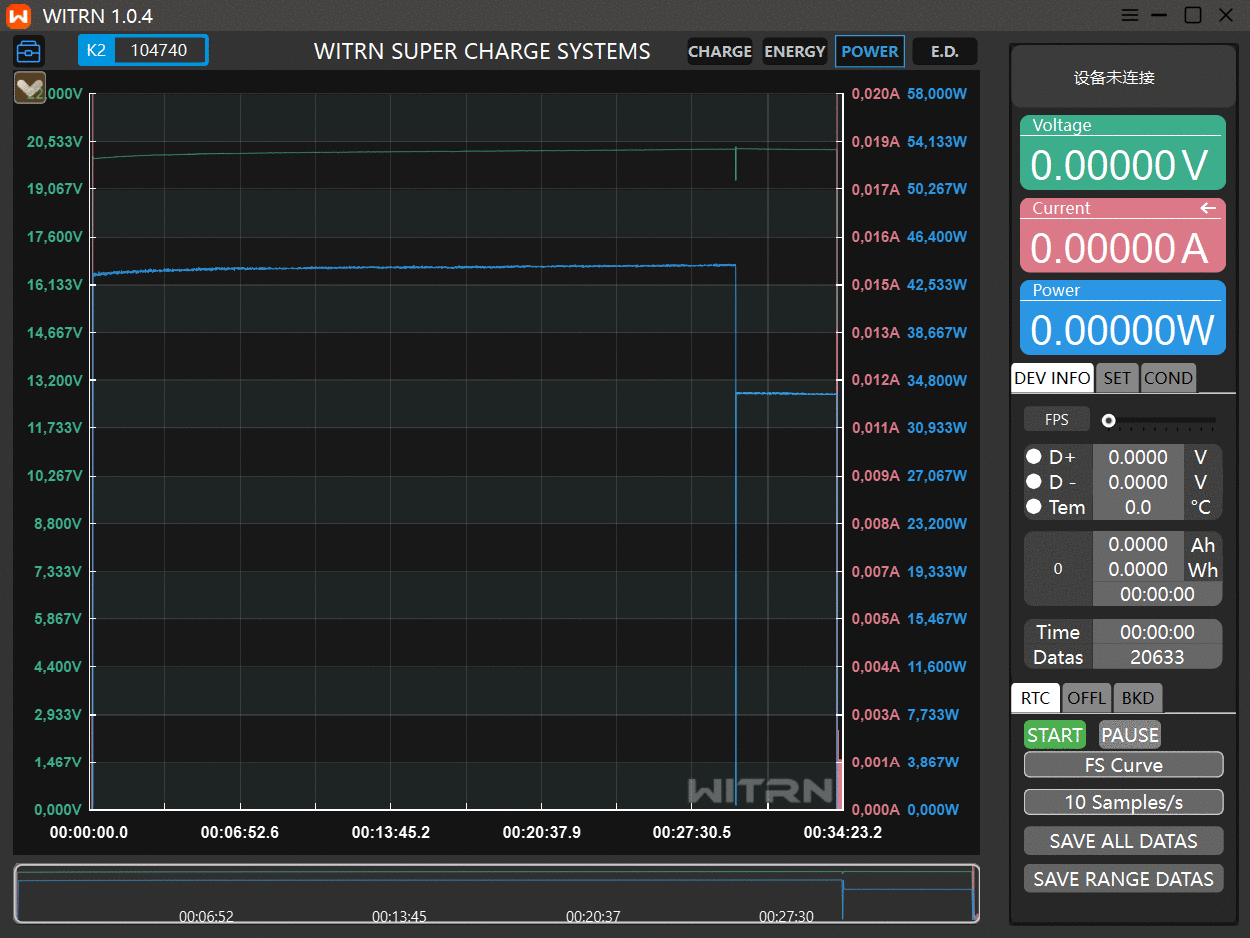This screenshot has width=1250, height=938.
Task: Click the K2 device ID field
Action: click(x=159, y=50)
